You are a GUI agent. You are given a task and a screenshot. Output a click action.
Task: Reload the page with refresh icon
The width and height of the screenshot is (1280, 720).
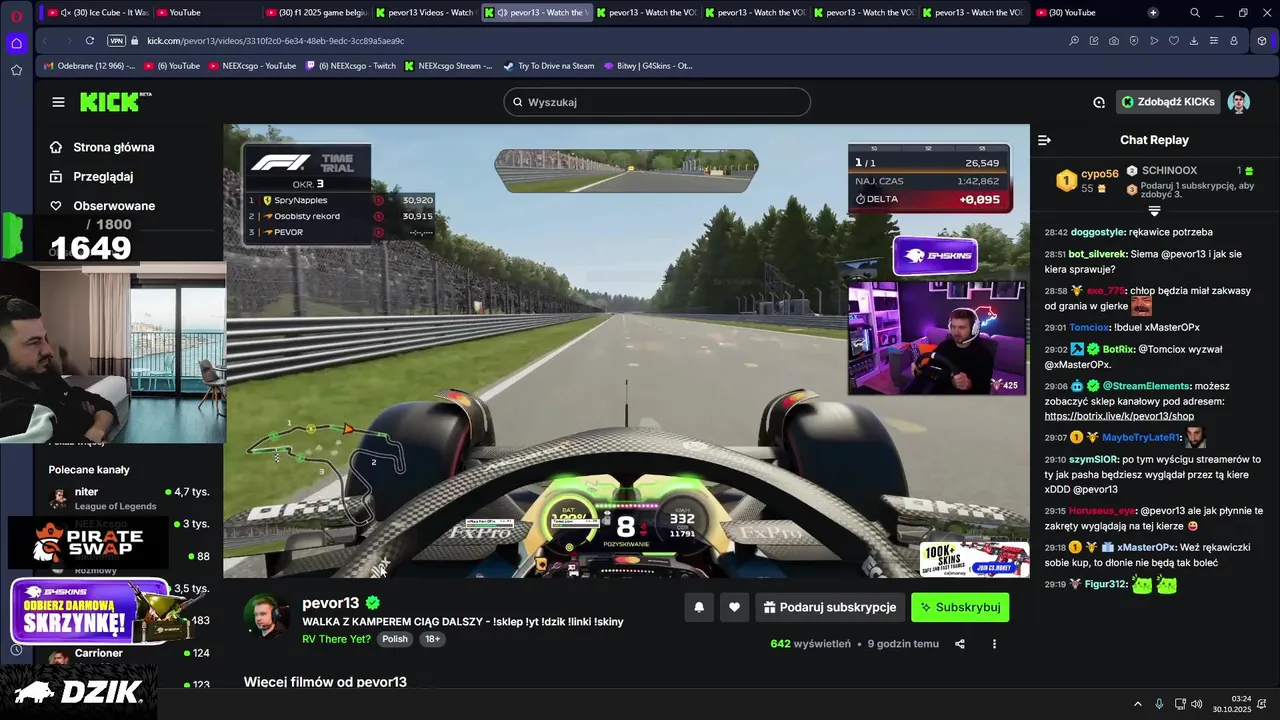[x=90, y=41]
